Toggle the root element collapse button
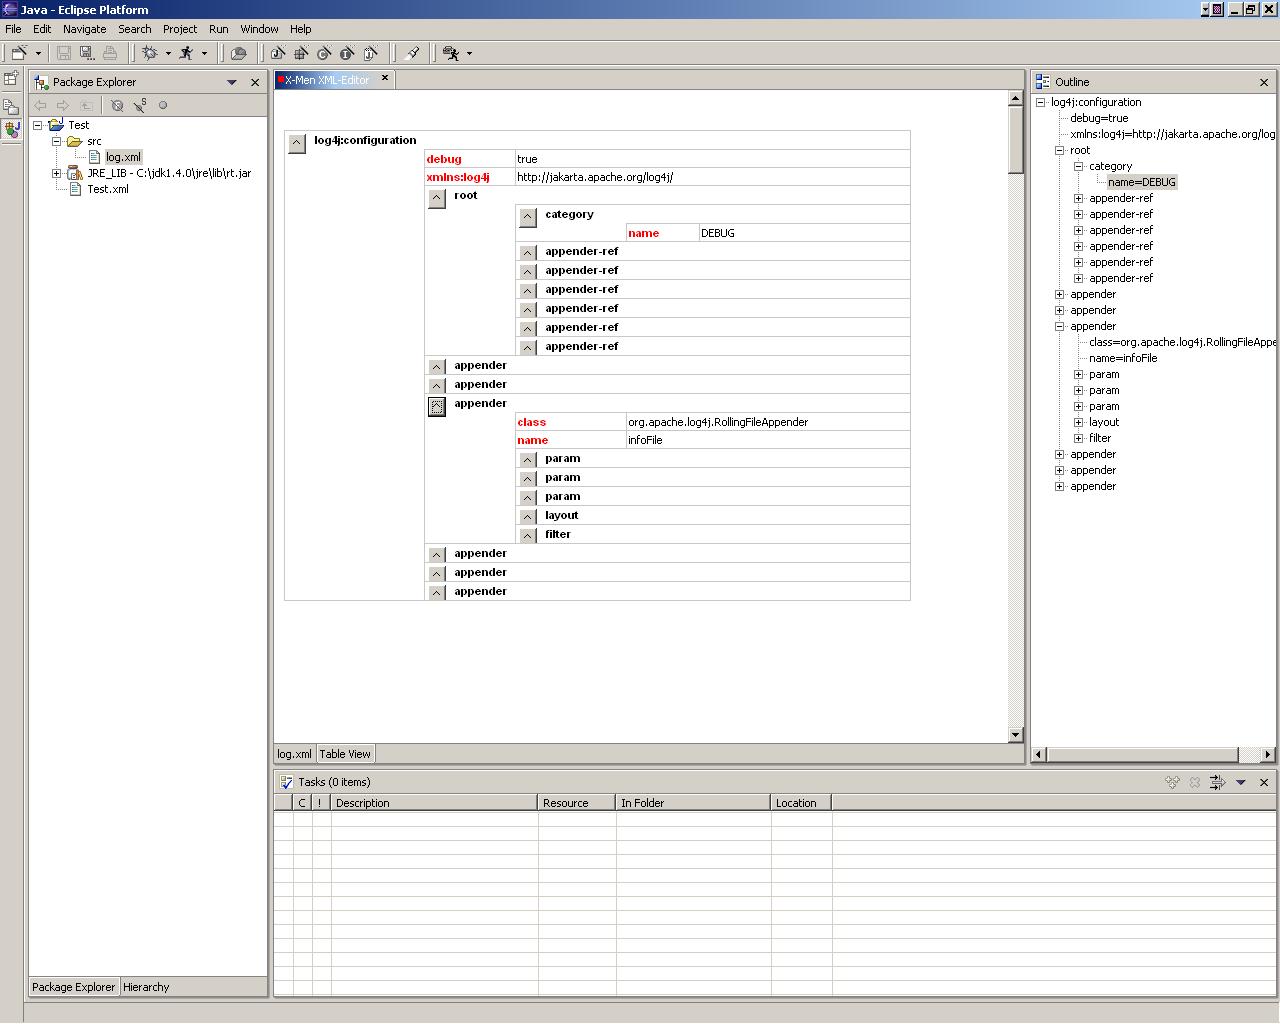 (x=437, y=198)
